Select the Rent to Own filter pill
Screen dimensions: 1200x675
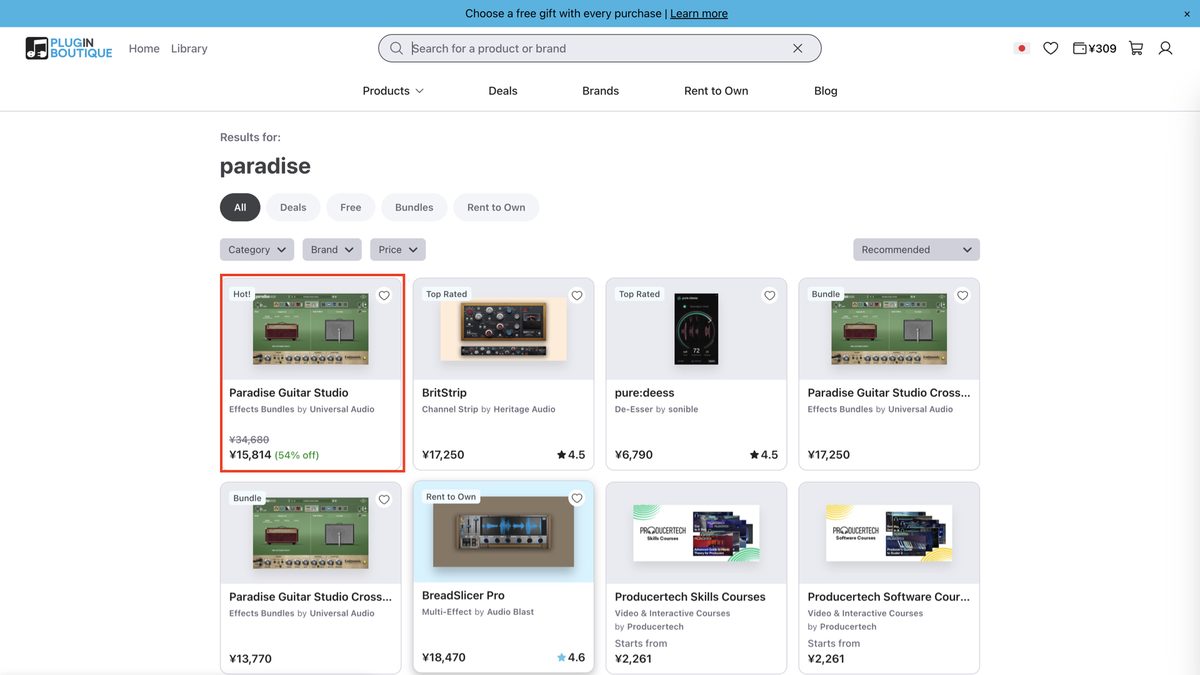[496, 207]
